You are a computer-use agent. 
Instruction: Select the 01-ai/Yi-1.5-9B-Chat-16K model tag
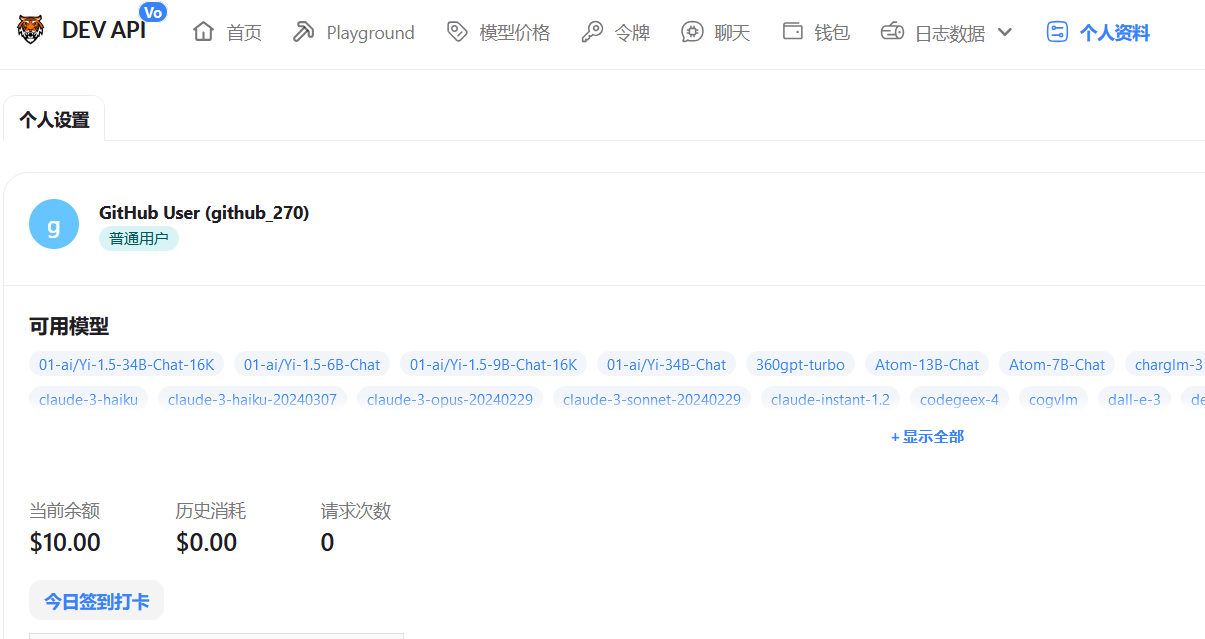point(494,364)
